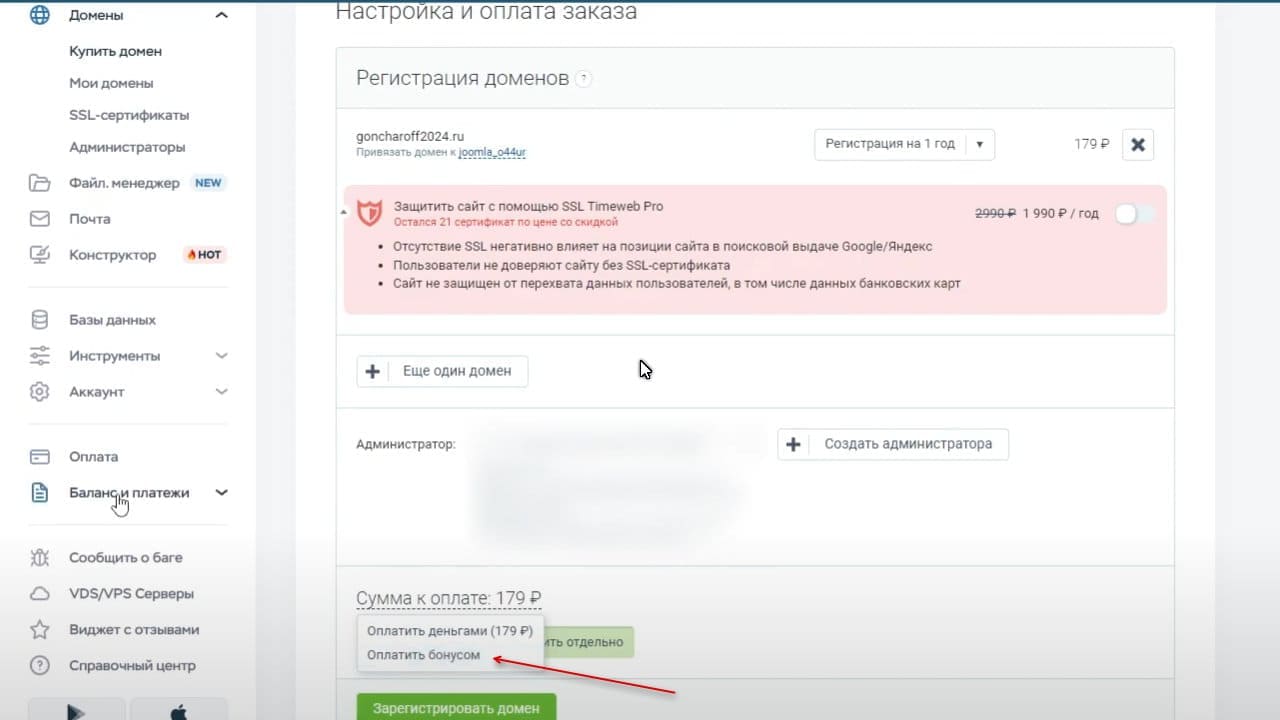Open Сообщить о баге in sidebar
This screenshot has width=1280, height=720.
point(126,558)
